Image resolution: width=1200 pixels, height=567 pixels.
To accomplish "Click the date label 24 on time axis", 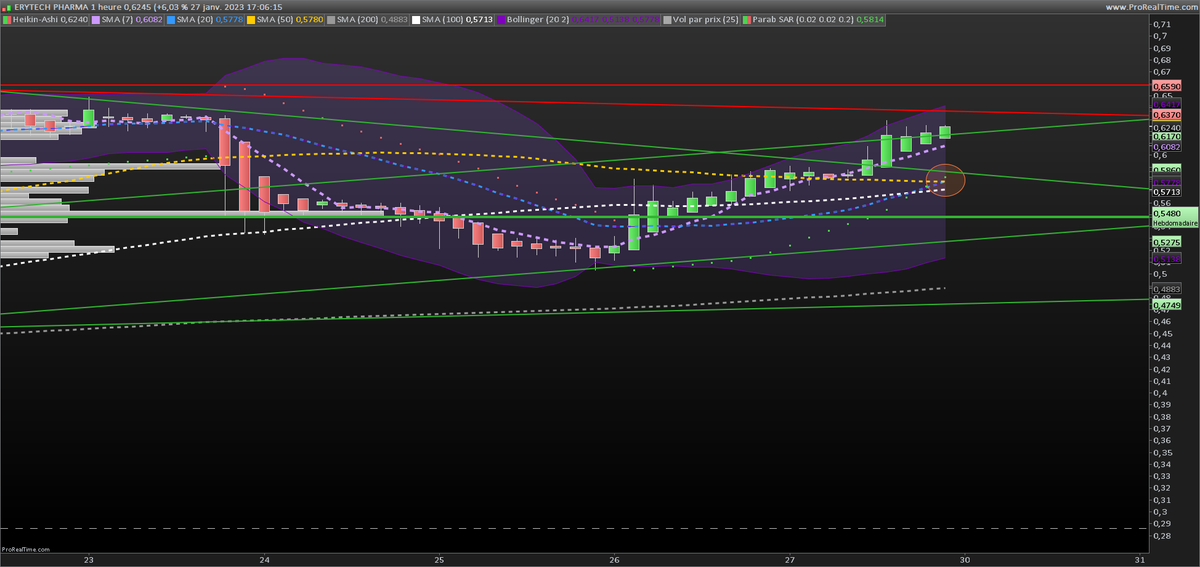I will [x=264, y=559].
